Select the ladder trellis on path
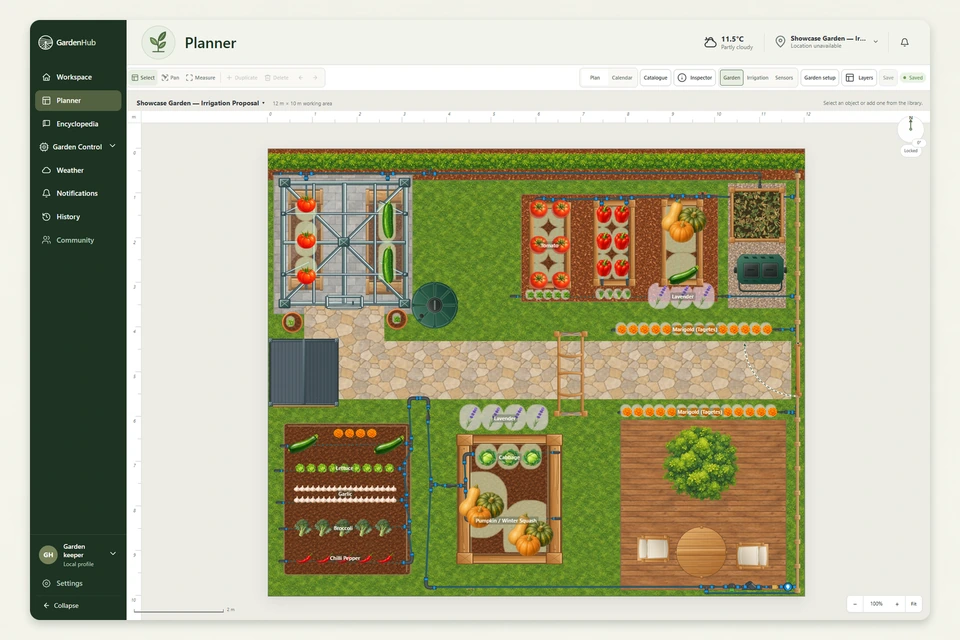The height and width of the screenshot is (640, 960). click(x=571, y=374)
